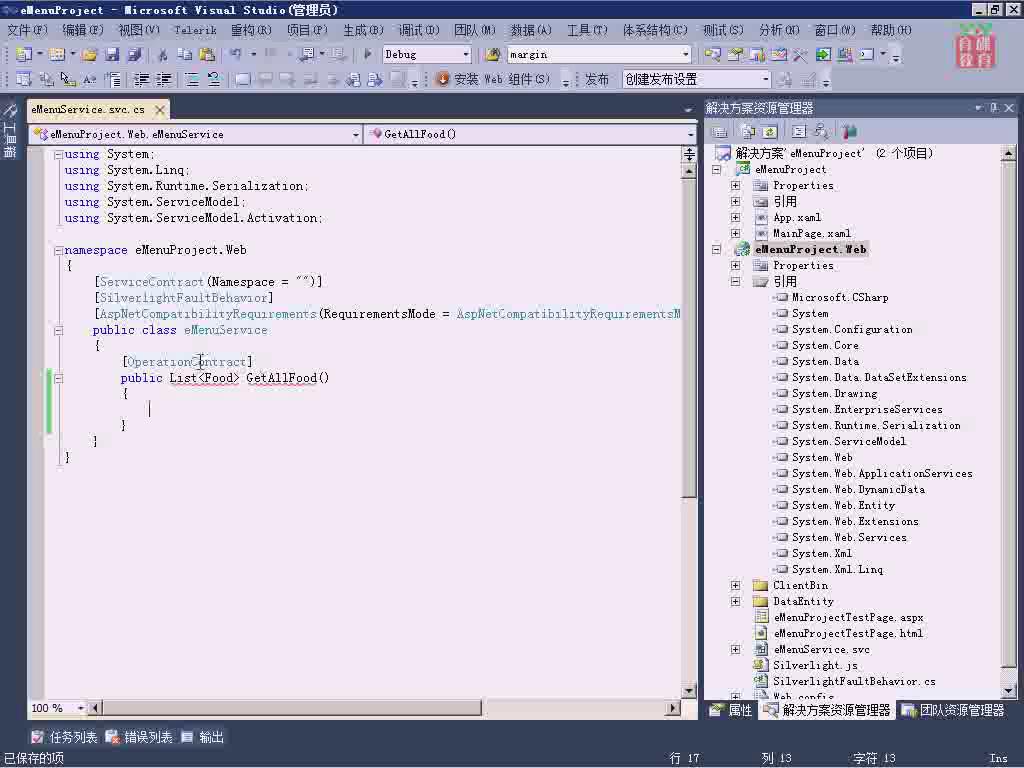Viewport: 1024px width, 768px height.
Task: Open the Debug configuration dropdown
Action: pyautogui.click(x=466, y=55)
